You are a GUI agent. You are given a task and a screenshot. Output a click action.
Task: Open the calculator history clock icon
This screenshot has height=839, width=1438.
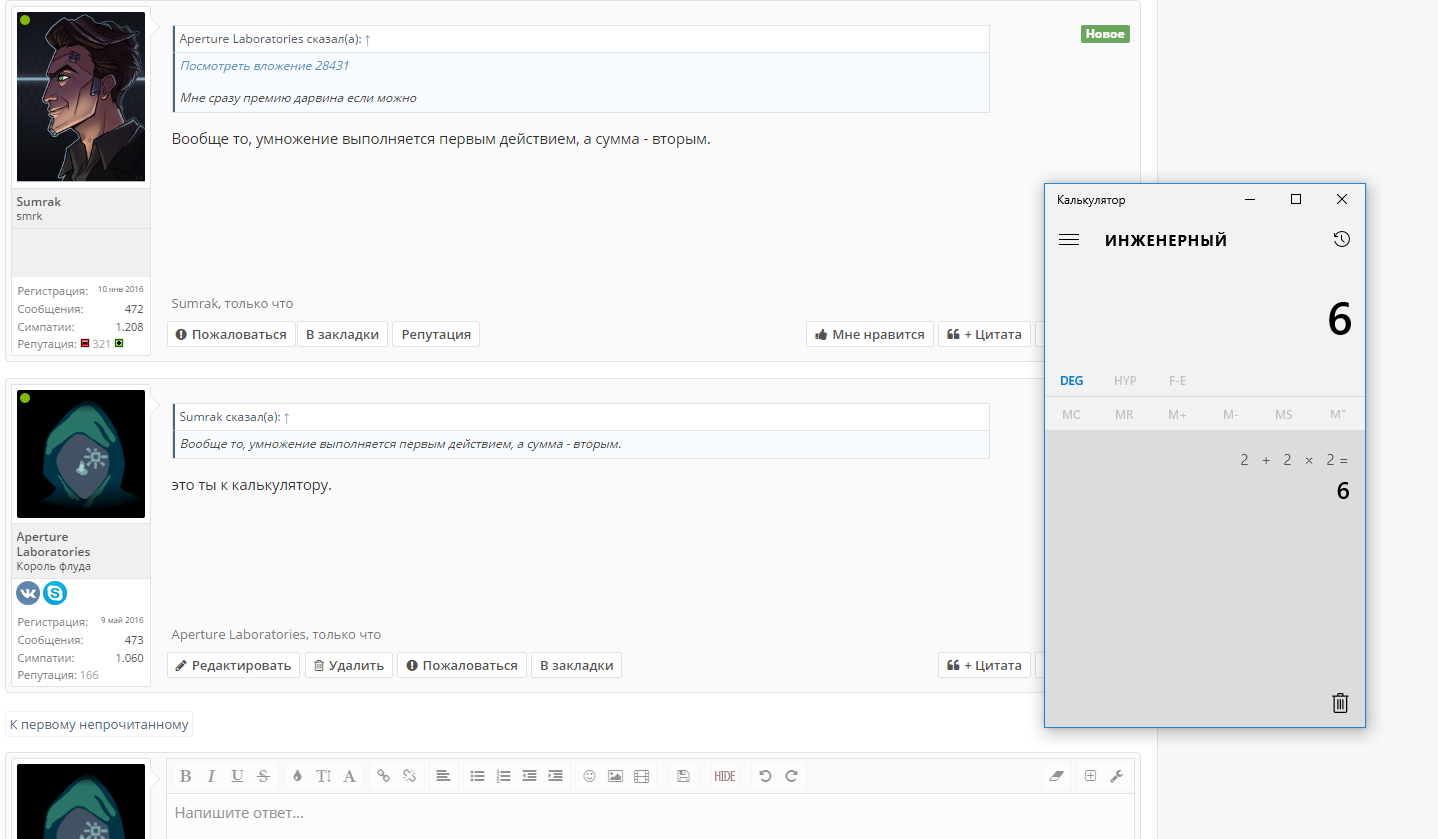1341,240
